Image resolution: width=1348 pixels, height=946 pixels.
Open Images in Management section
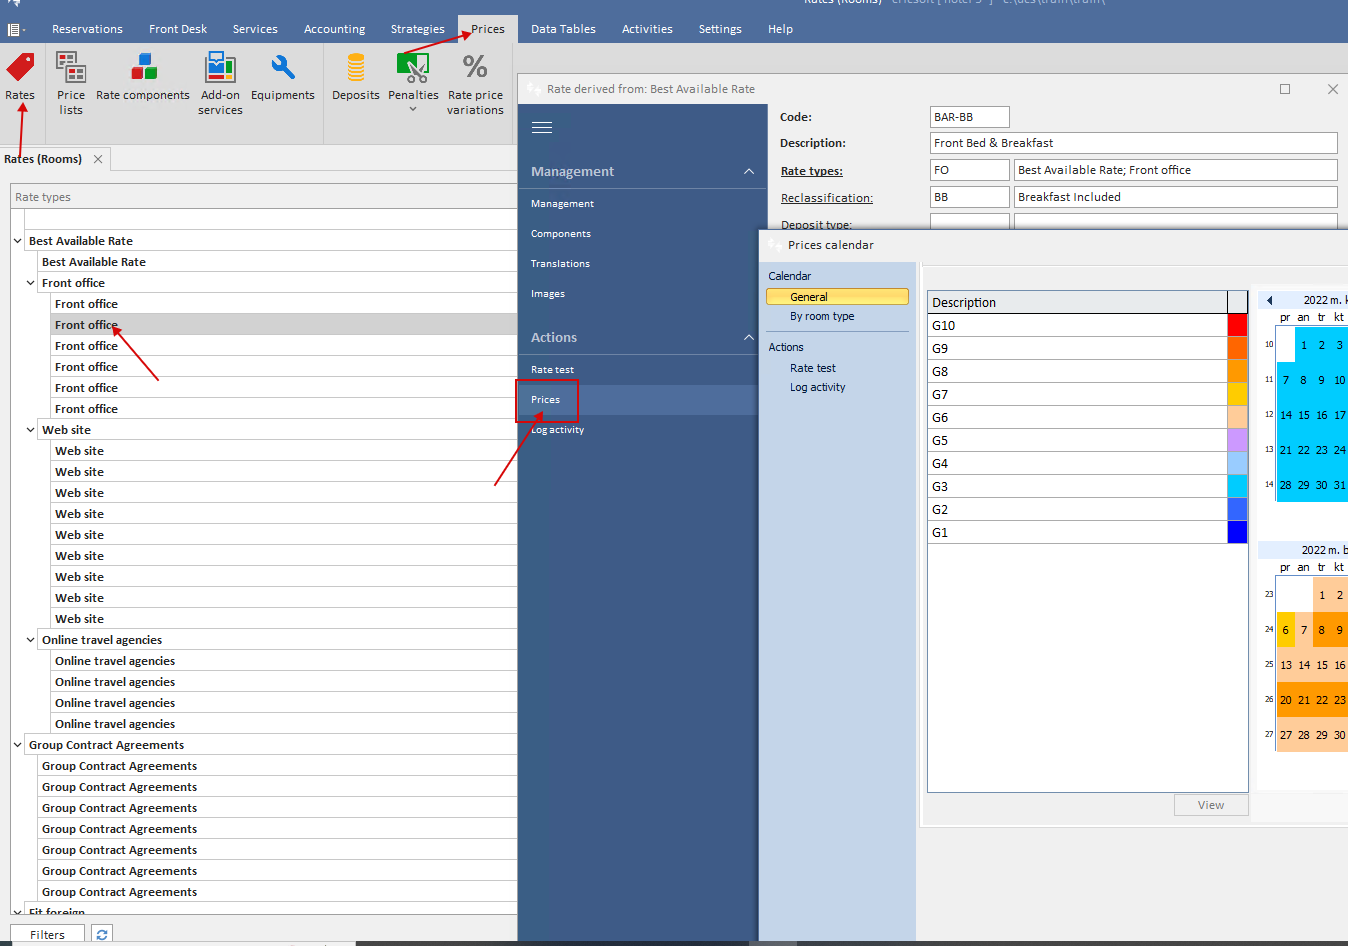[547, 294]
